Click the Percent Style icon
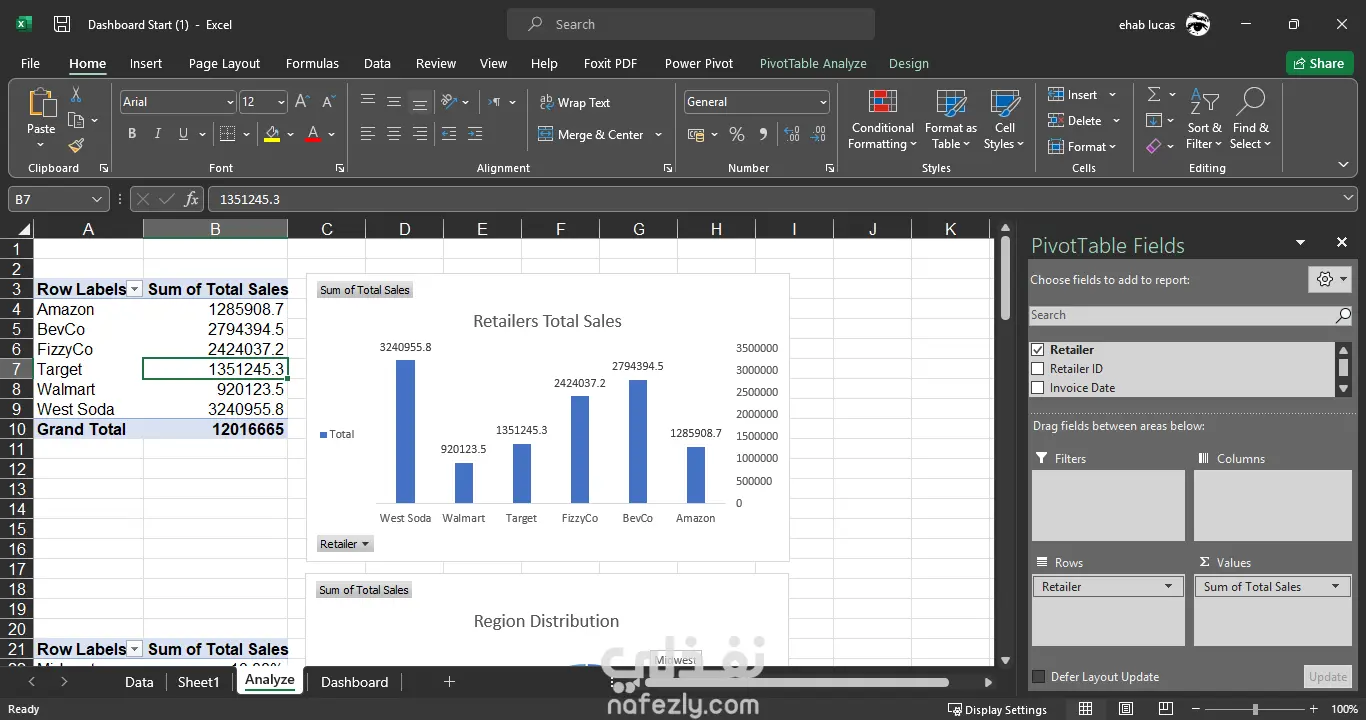 pyautogui.click(x=737, y=134)
